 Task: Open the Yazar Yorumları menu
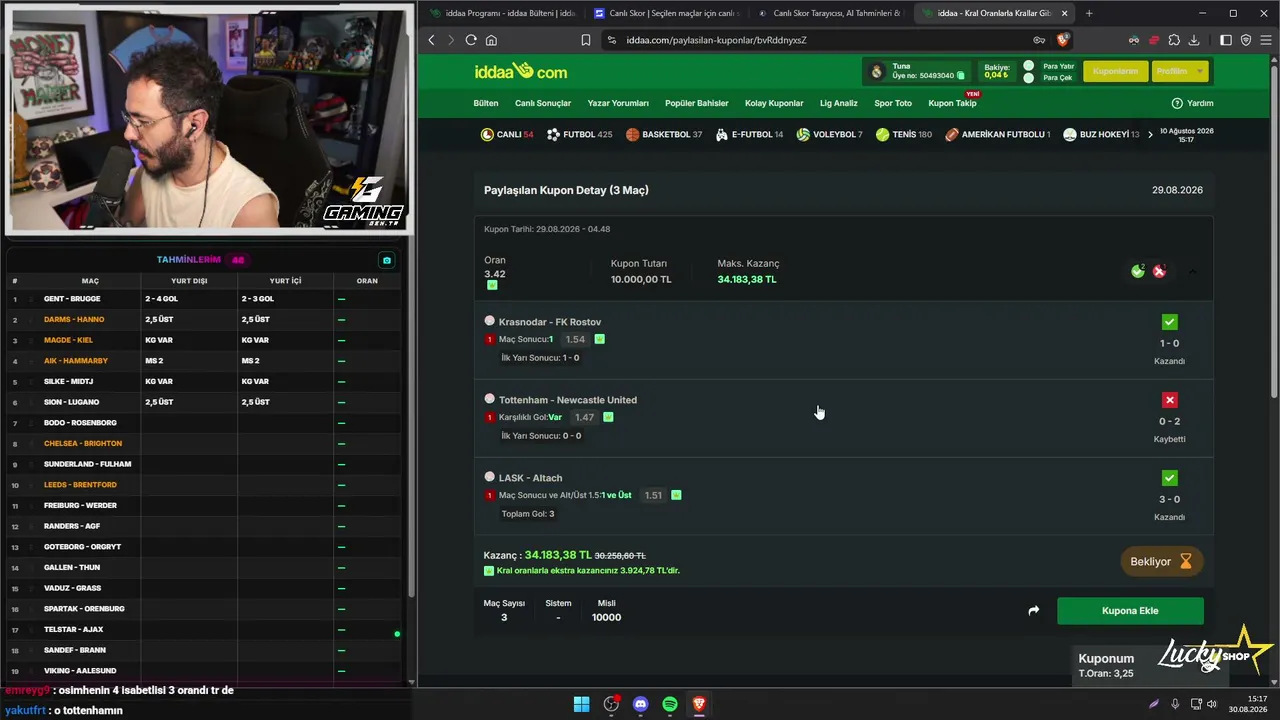click(x=618, y=103)
